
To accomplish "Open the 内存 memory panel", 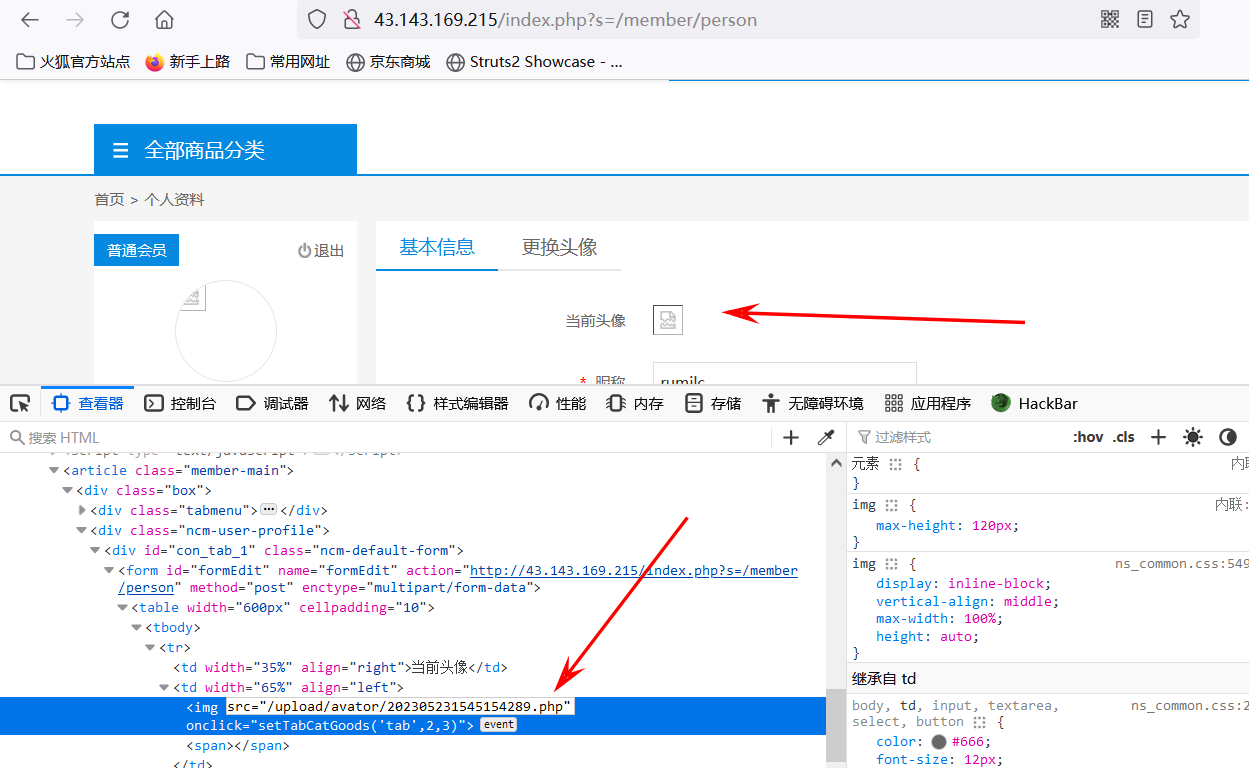I will coord(635,403).
